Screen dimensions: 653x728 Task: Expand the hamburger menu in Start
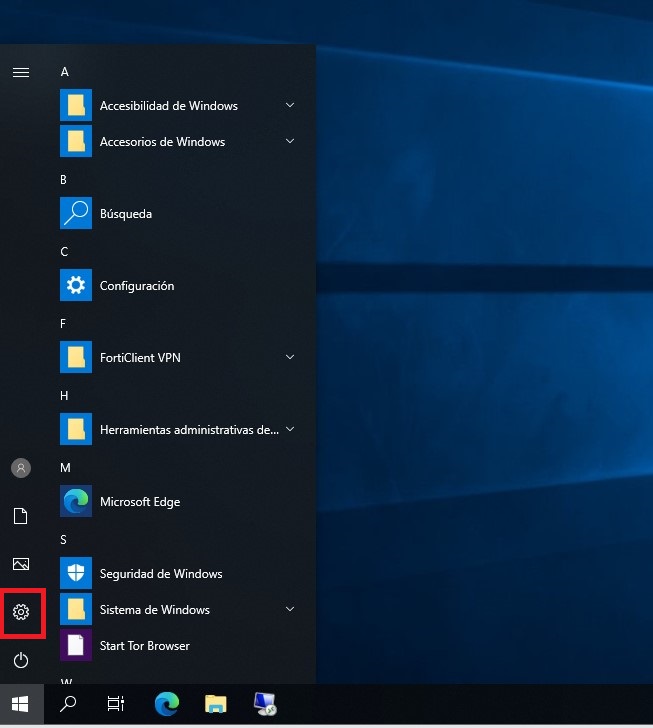pos(21,72)
